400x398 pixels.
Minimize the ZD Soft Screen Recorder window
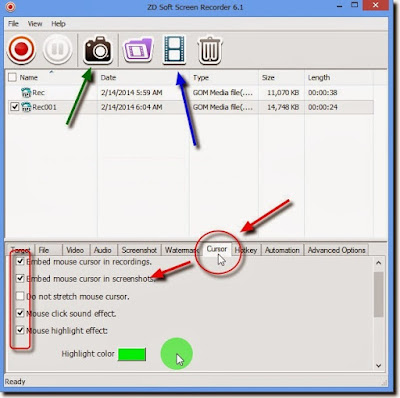pos(339,6)
